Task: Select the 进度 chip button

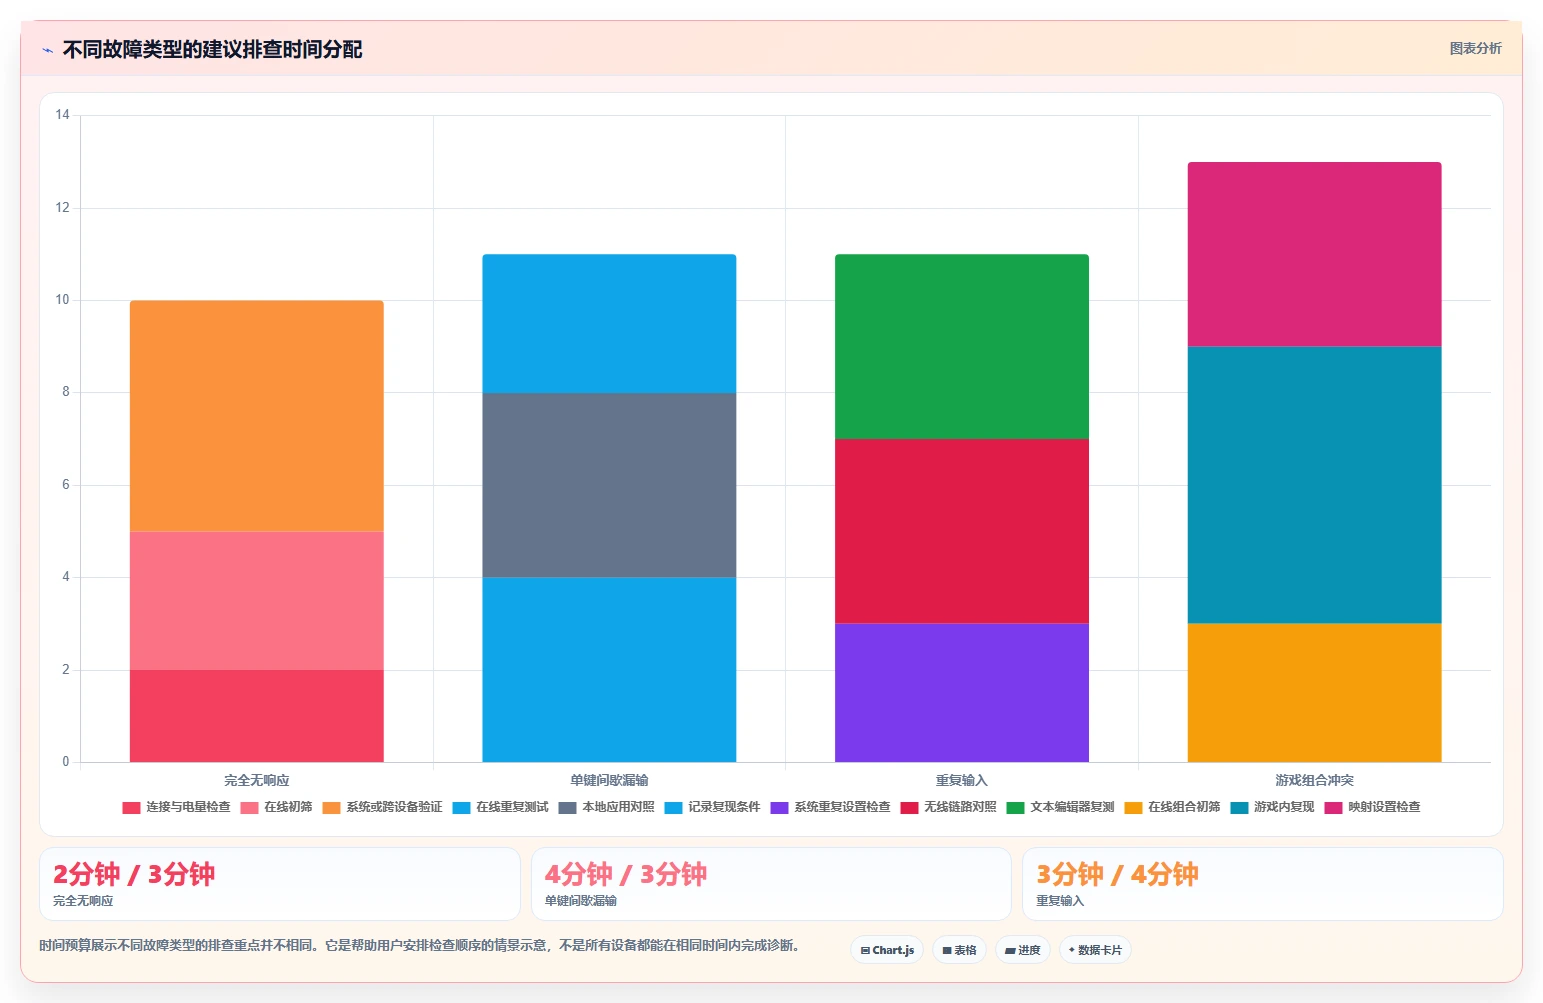Action: 1023,950
